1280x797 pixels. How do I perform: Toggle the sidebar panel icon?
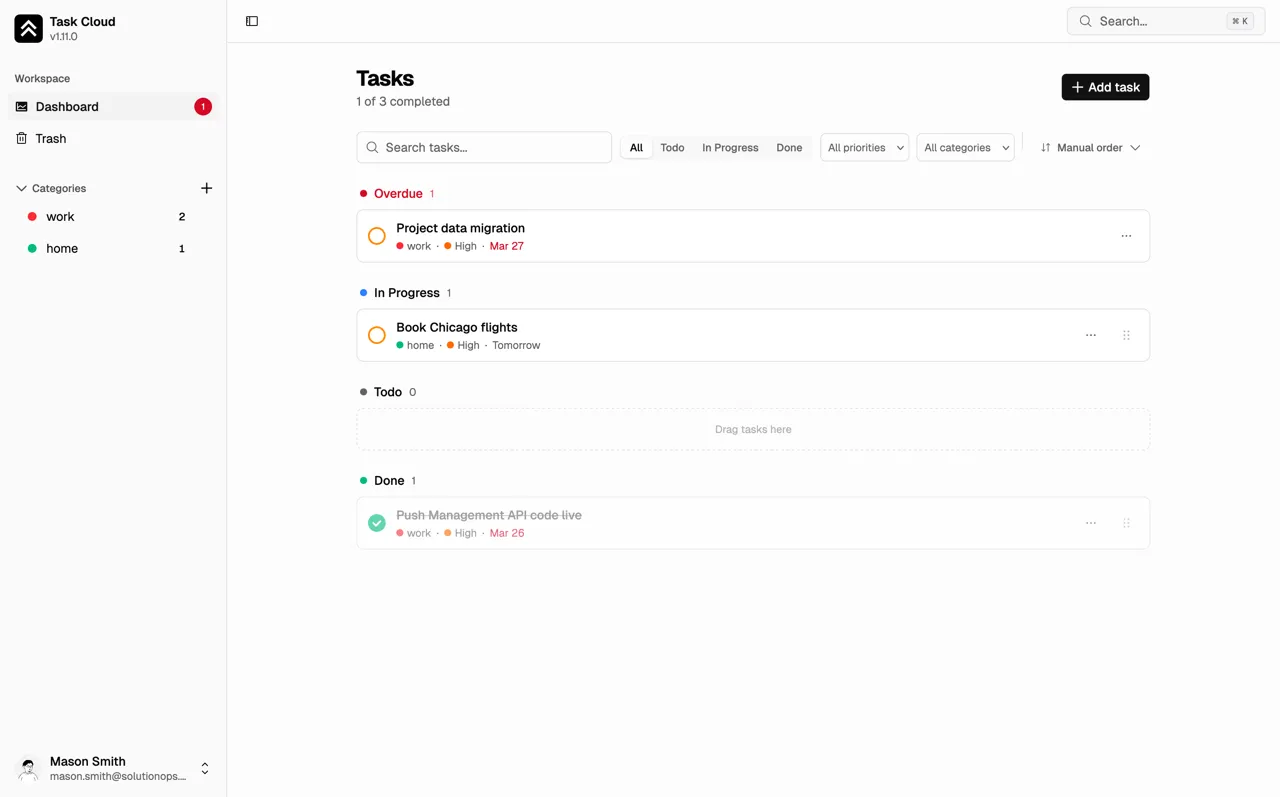[252, 21]
